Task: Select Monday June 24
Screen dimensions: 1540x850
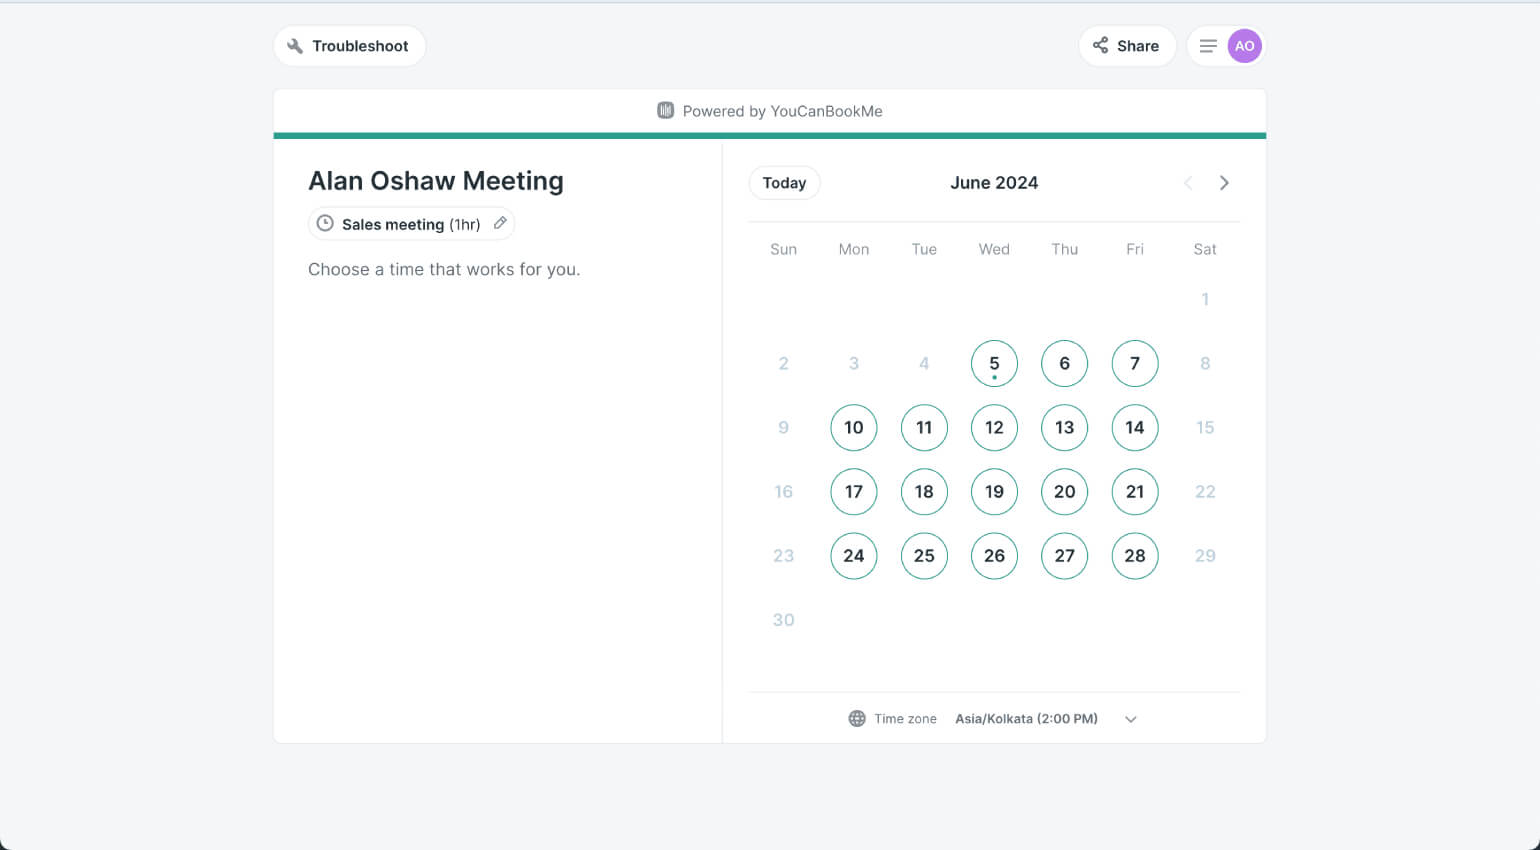Action: [854, 556]
